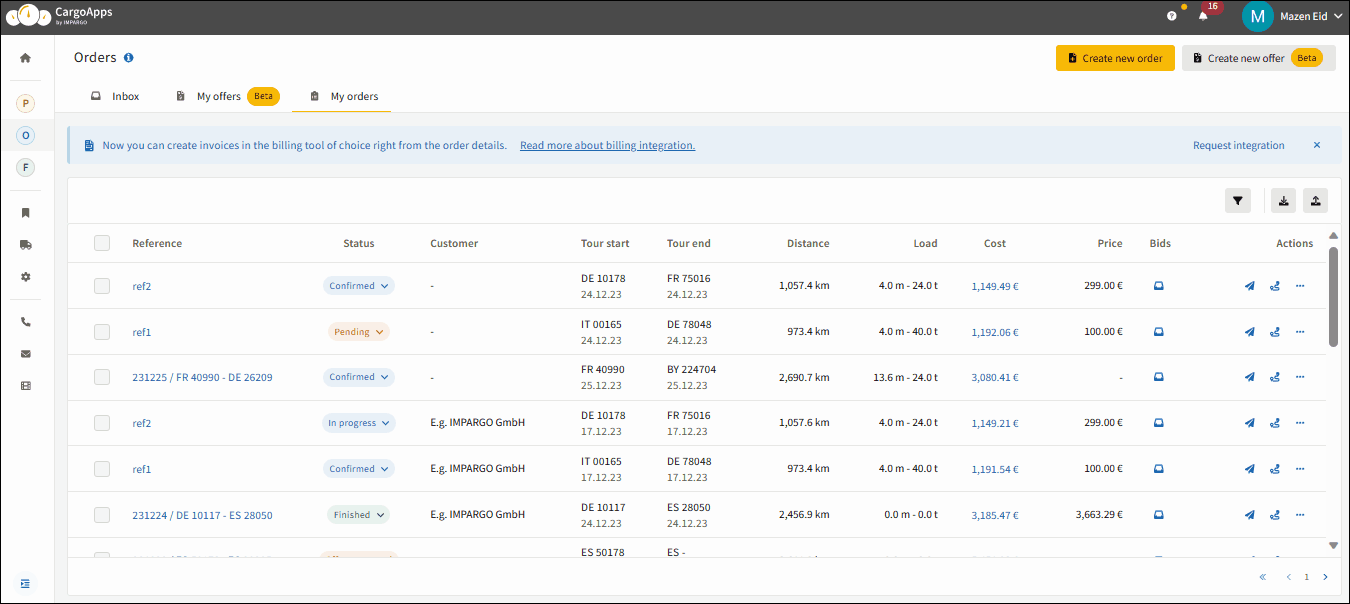This screenshot has width=1350, height=604.
Task: Open the filter funnel icon
Action: point(1238,201)
